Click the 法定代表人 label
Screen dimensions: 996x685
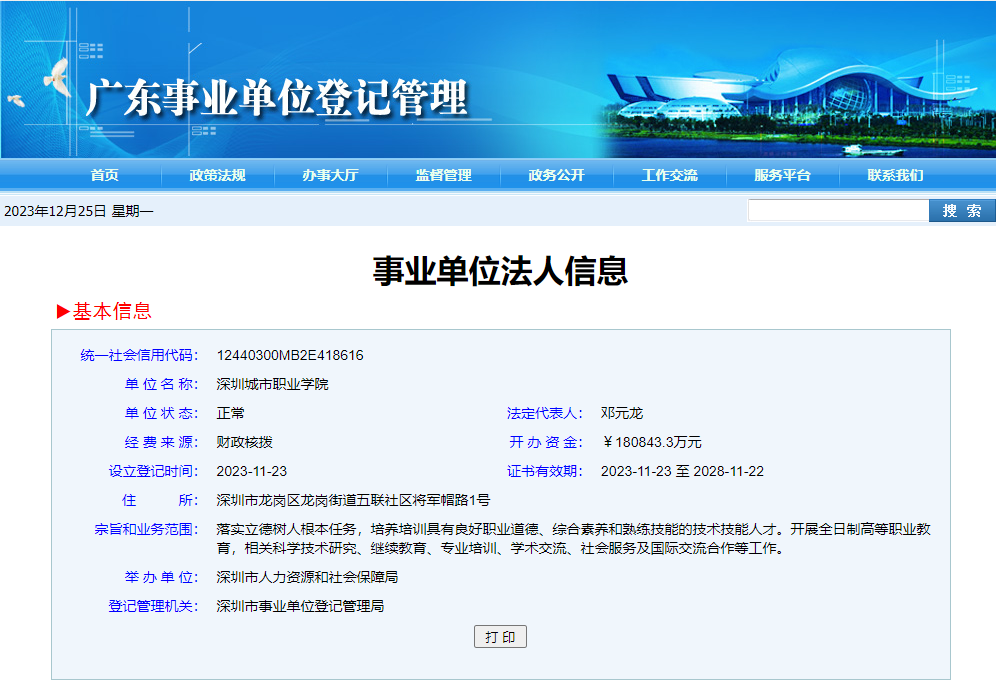[x=545, y=413]
